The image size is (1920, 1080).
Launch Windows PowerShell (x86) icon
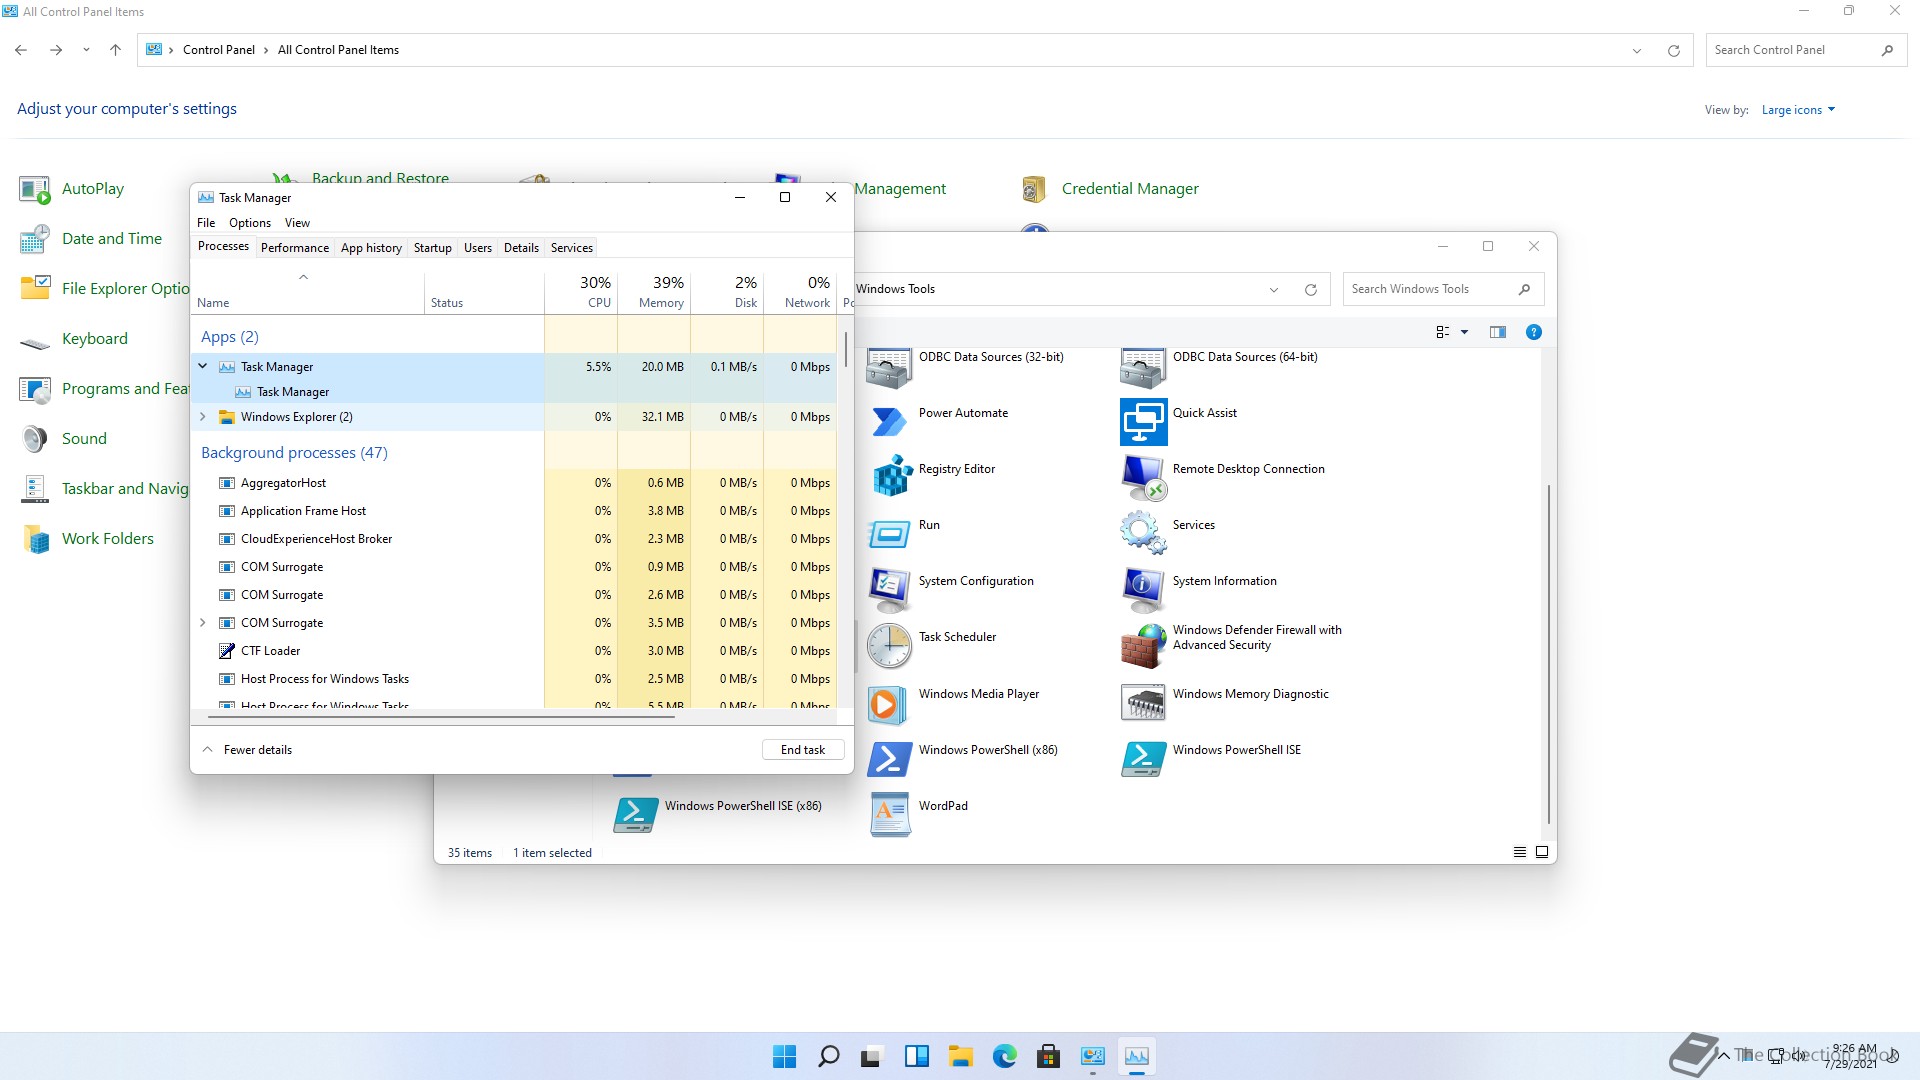[889, 759]
